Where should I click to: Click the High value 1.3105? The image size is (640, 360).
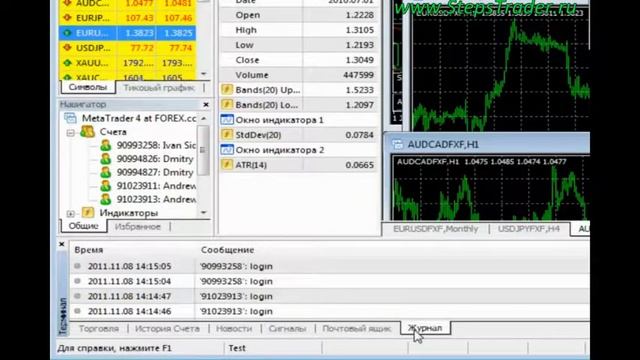coord(359,30)
